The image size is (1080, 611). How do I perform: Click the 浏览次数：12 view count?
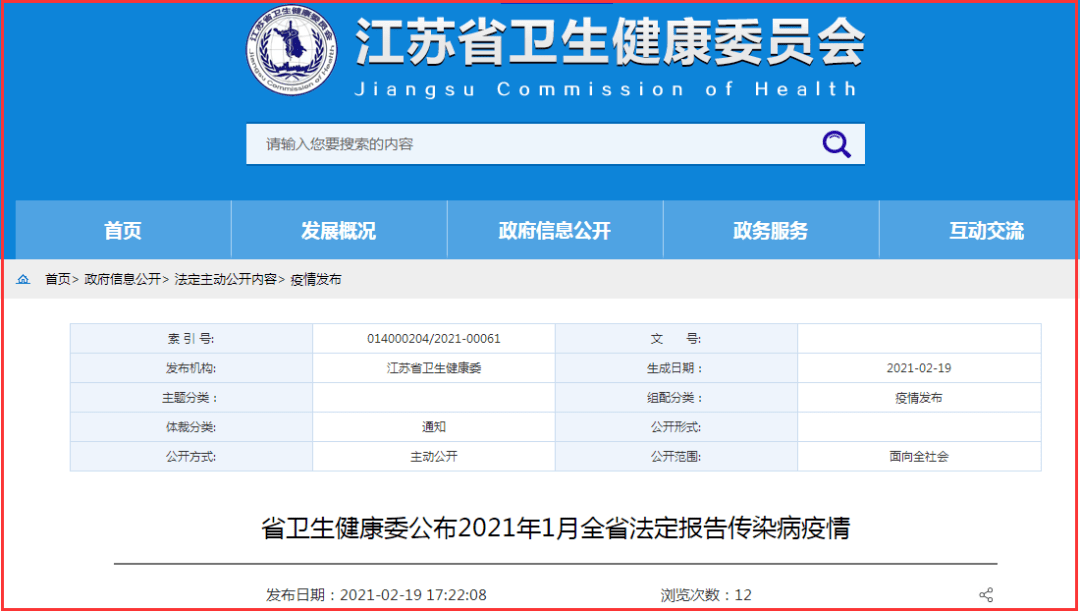pyautogui.click(x=706, y=594)
